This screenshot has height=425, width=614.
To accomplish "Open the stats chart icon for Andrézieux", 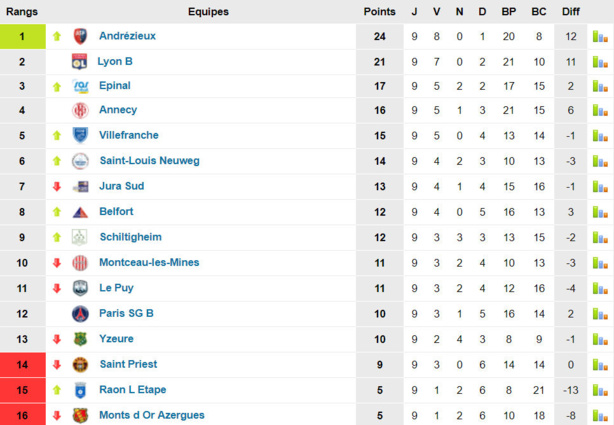I will [600, 36].
